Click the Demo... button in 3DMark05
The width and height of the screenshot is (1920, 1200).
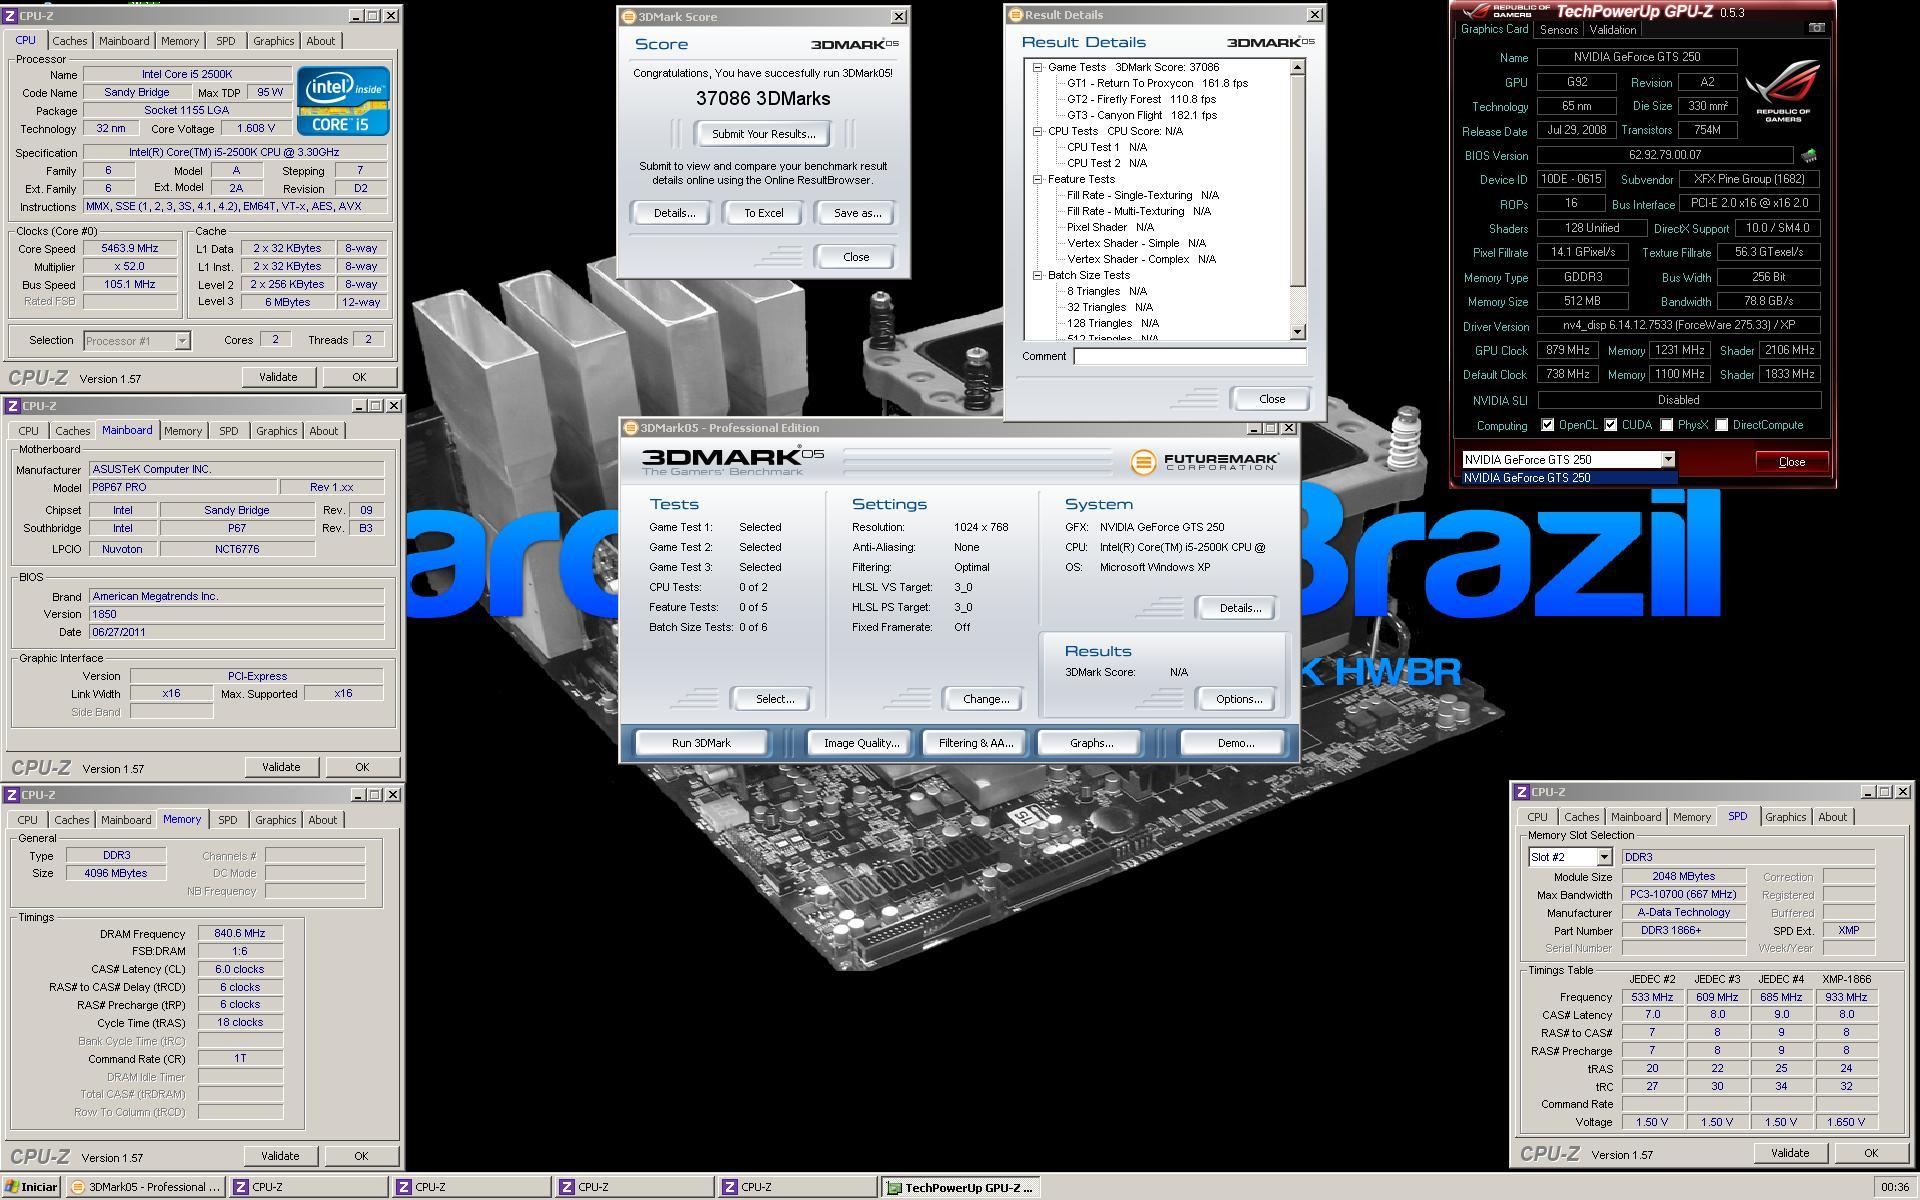(x=1236, y=743)
